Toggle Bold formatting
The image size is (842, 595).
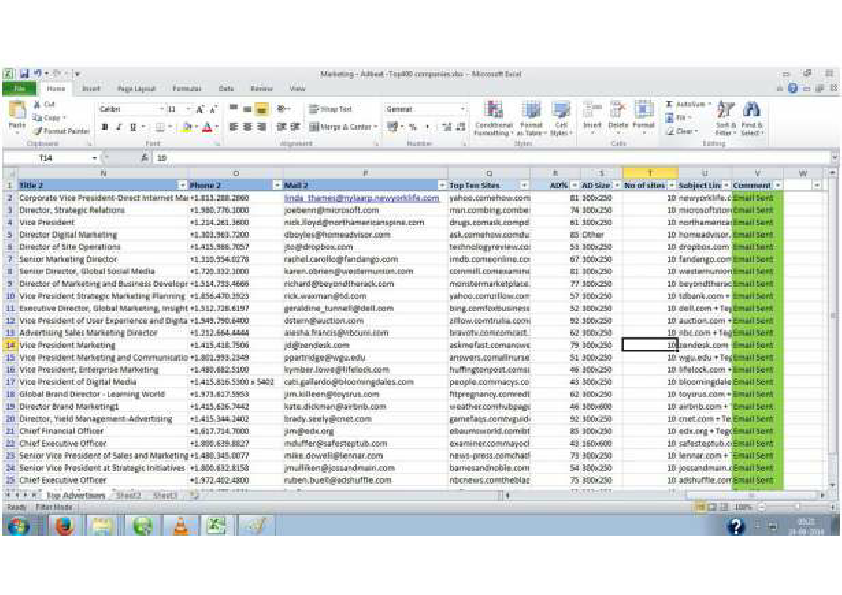pos(105,127)
